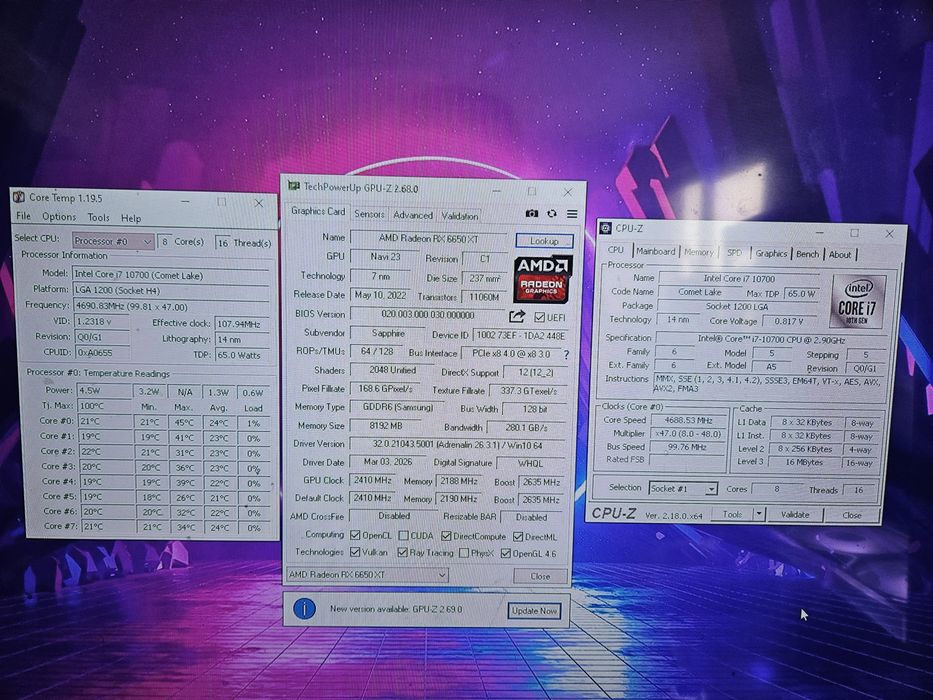
Task: Click the blue info icon in update bar
Action: pyautogui.click(x=304, y=608)
